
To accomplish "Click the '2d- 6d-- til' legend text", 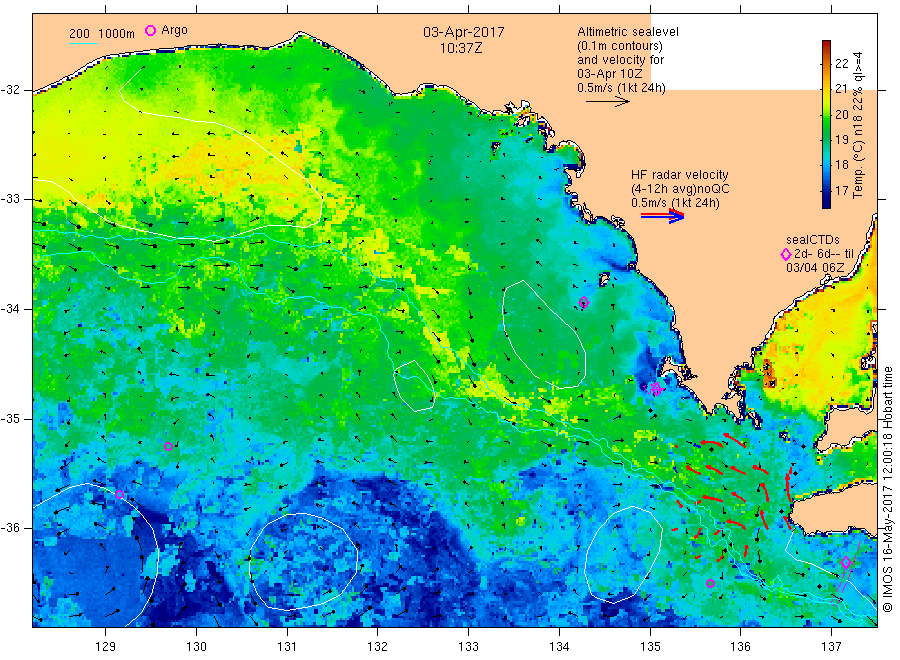I will pos(824,254).
